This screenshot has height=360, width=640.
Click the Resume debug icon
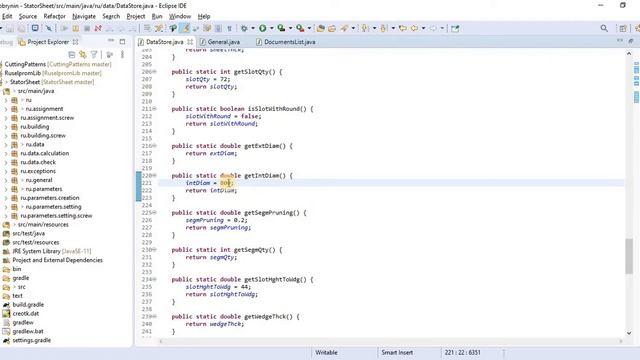(x=64, y=28)
